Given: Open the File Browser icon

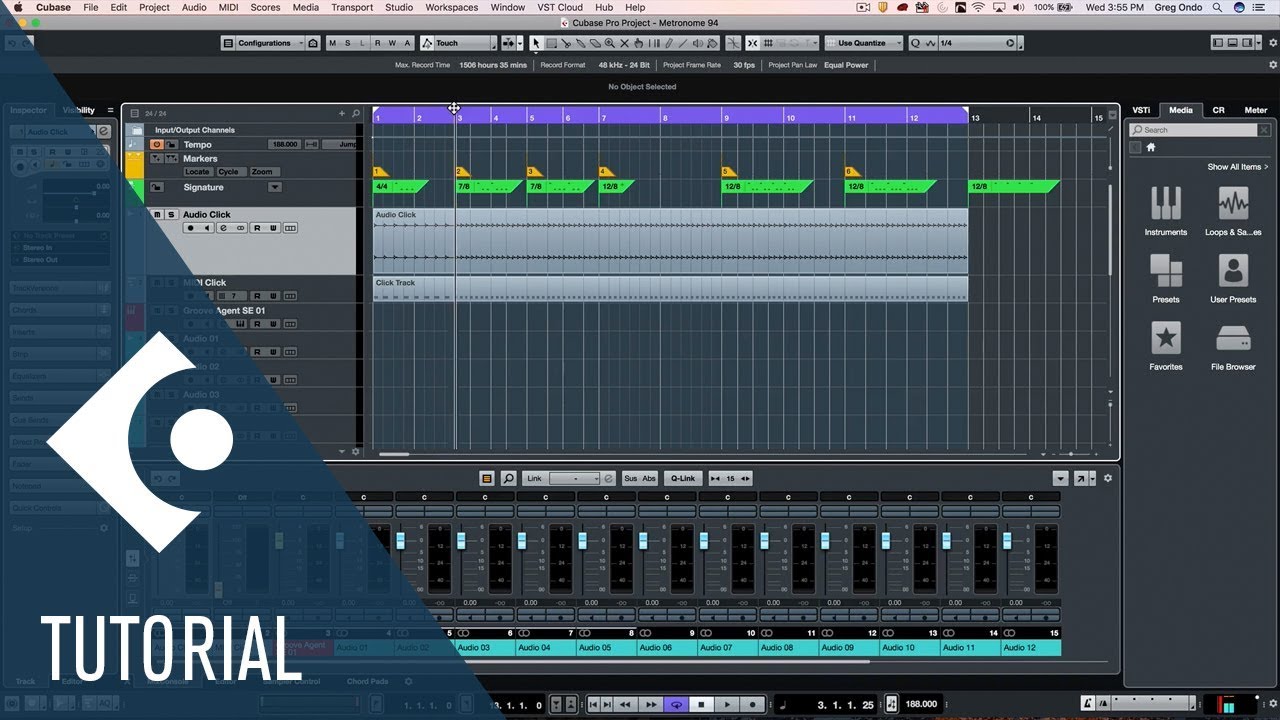Looking at the screenshot, I should pos(1233,338).
